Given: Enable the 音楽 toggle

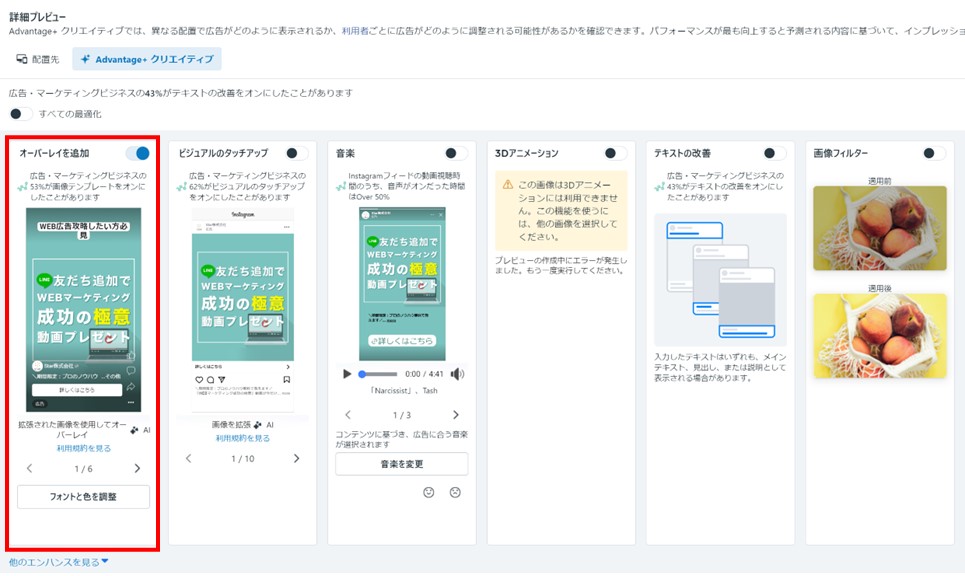Looking at the screenshot, I should pos(456,153).
